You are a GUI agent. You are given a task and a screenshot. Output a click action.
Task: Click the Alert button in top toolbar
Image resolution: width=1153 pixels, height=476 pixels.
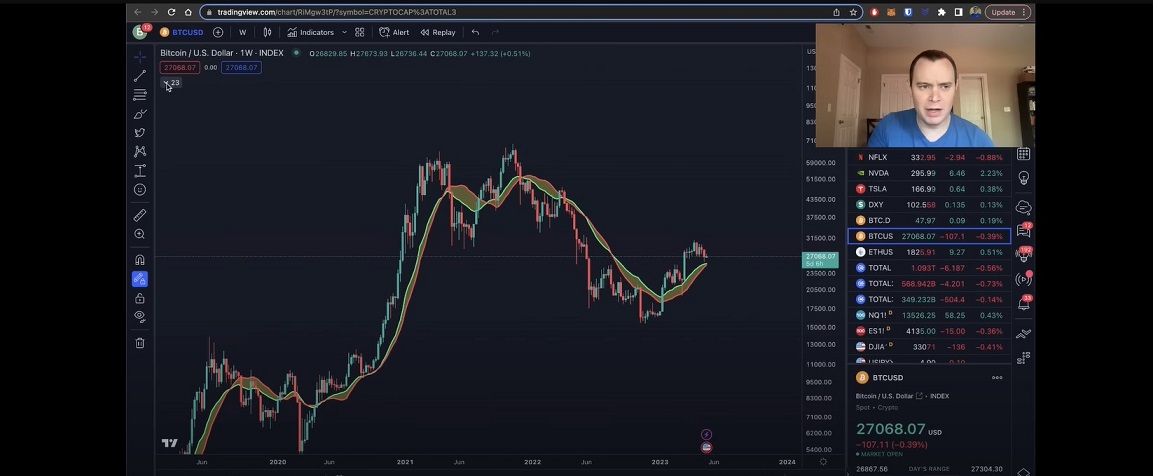click(394, 32)
